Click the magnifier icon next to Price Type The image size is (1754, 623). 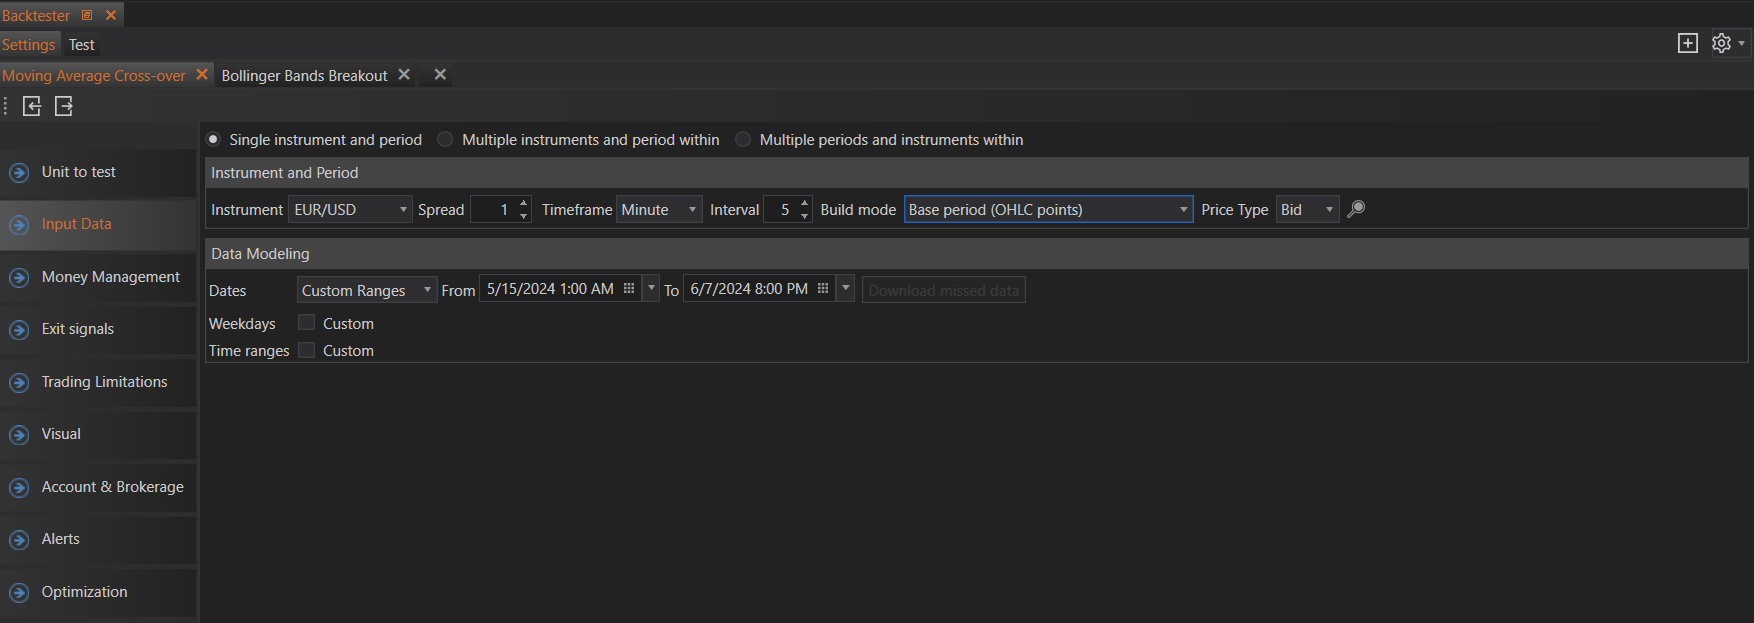coord(1356,209)
